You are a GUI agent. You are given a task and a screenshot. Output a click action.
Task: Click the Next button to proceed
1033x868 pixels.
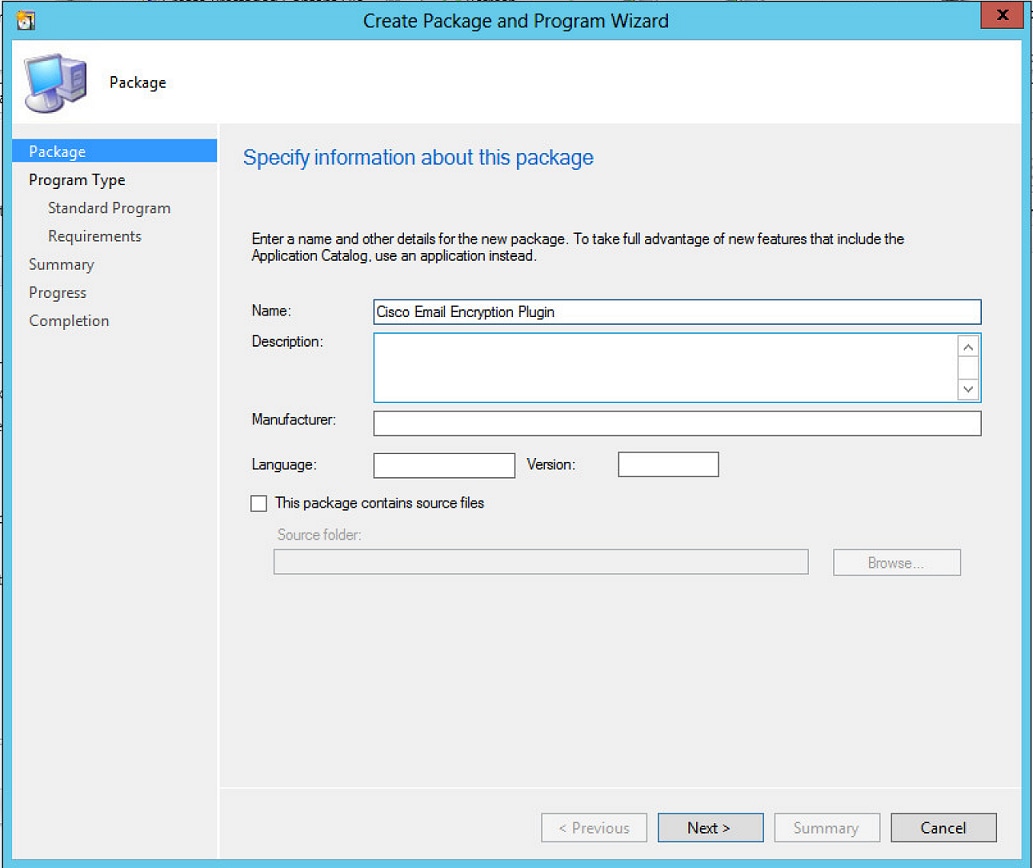tap(710, 827)
